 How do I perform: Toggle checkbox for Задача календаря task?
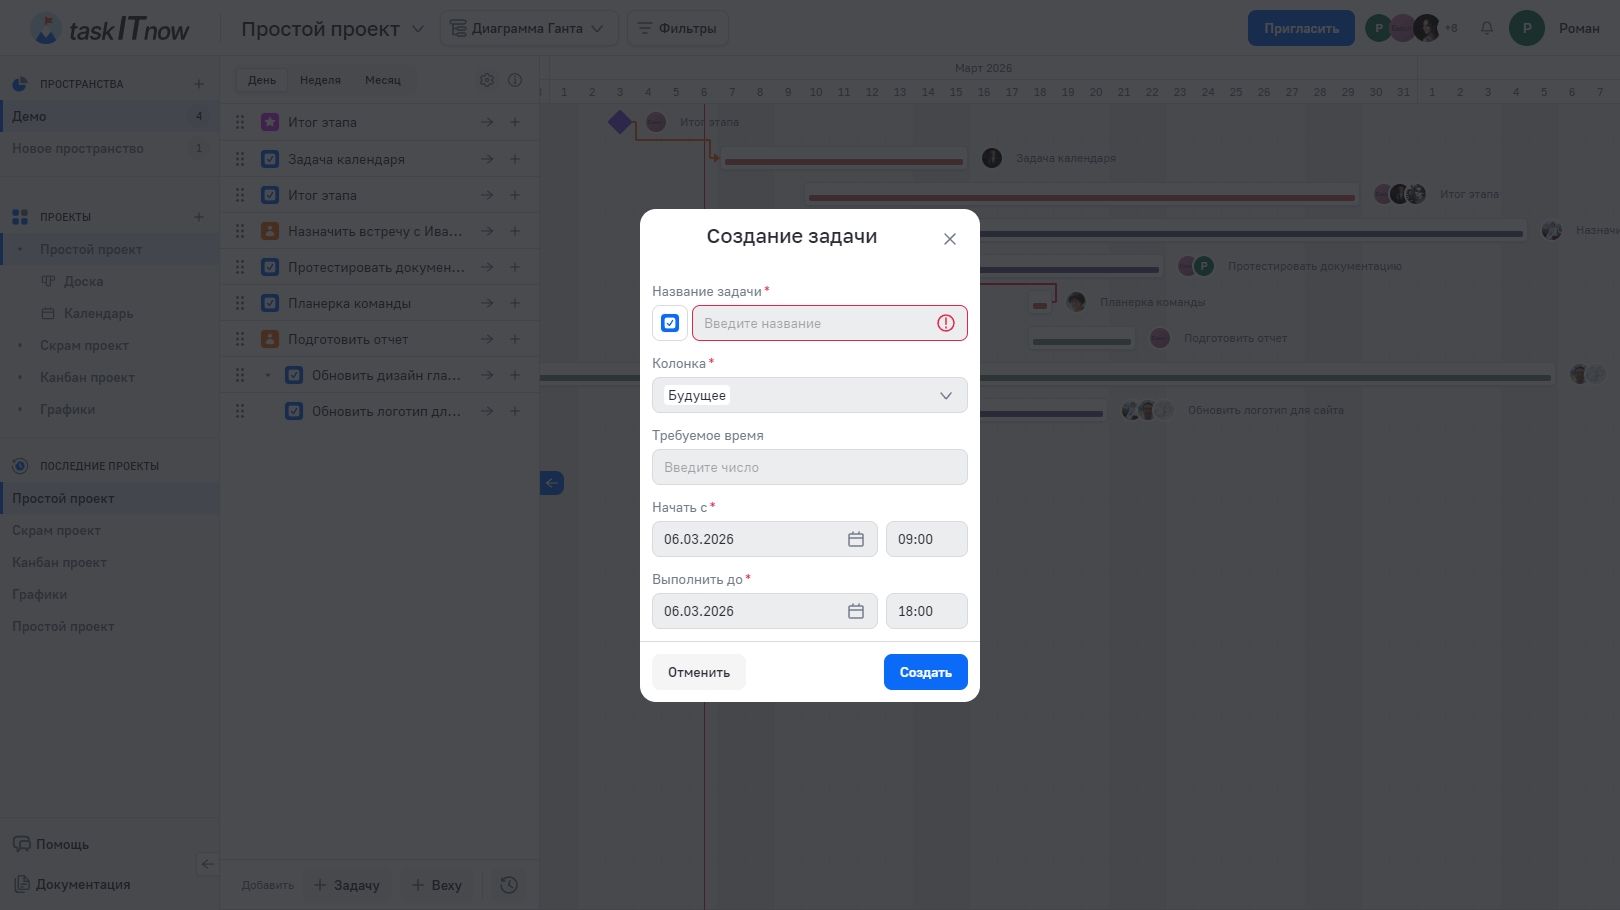[x=270, y=159]
